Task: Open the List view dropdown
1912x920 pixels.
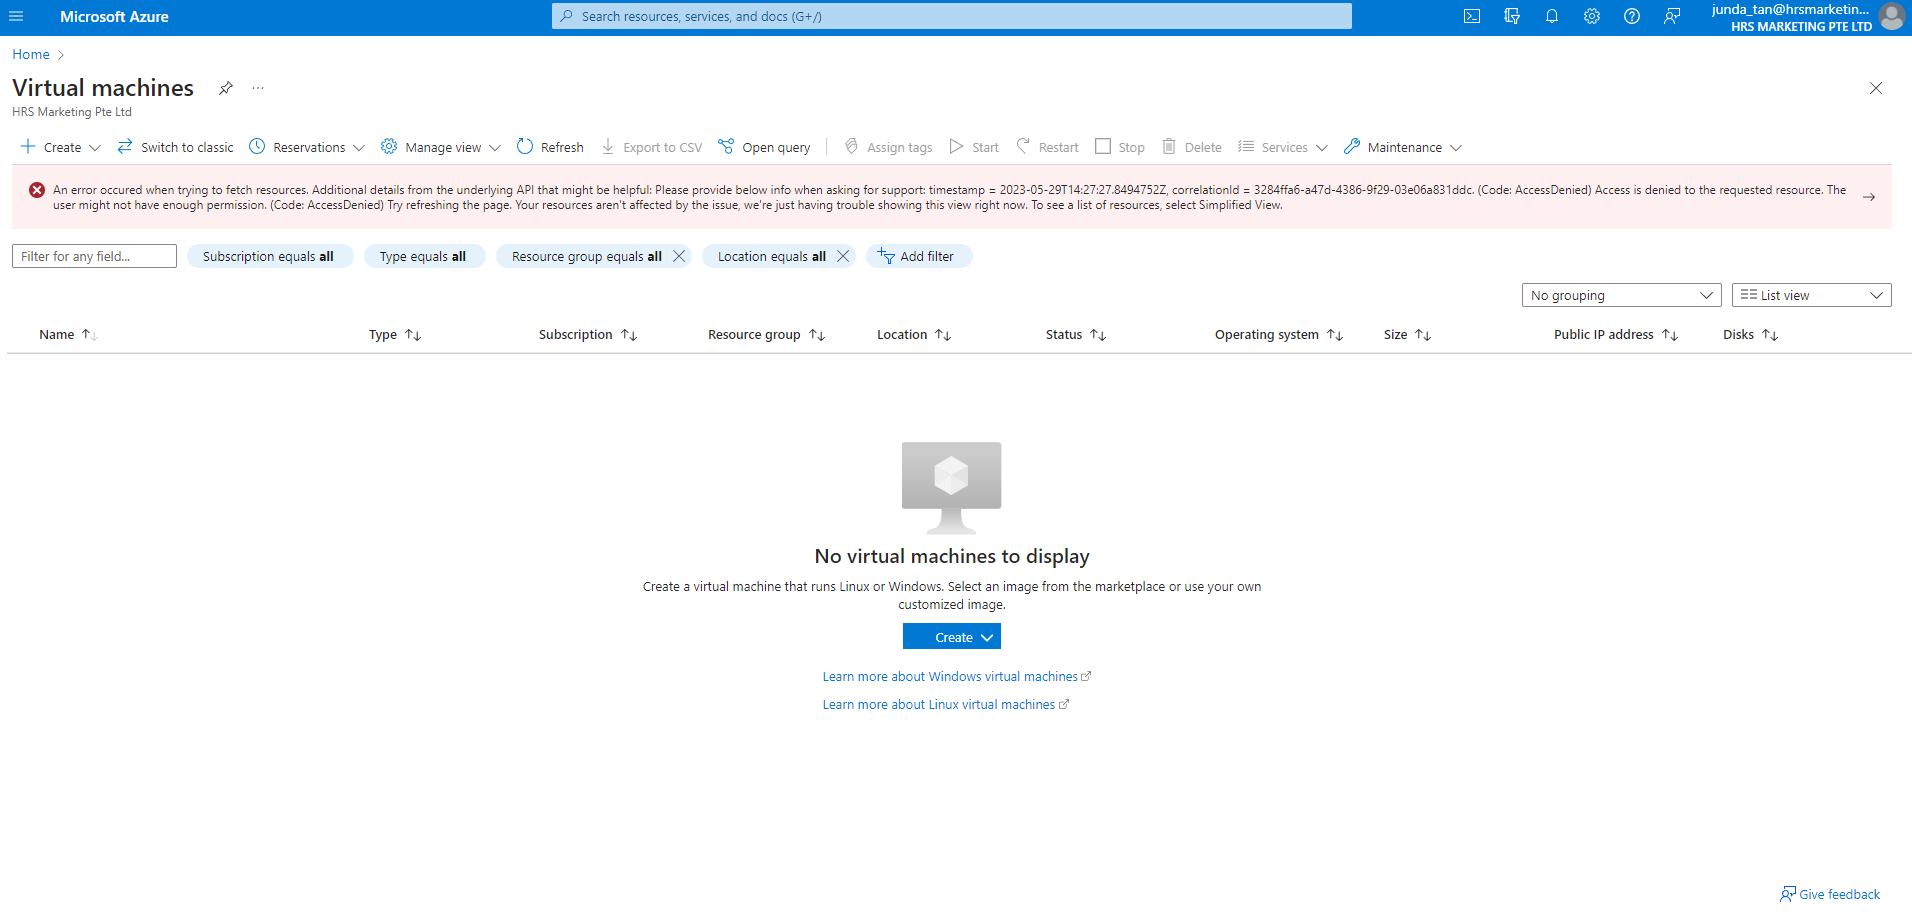Action: tap(1810, 295)
